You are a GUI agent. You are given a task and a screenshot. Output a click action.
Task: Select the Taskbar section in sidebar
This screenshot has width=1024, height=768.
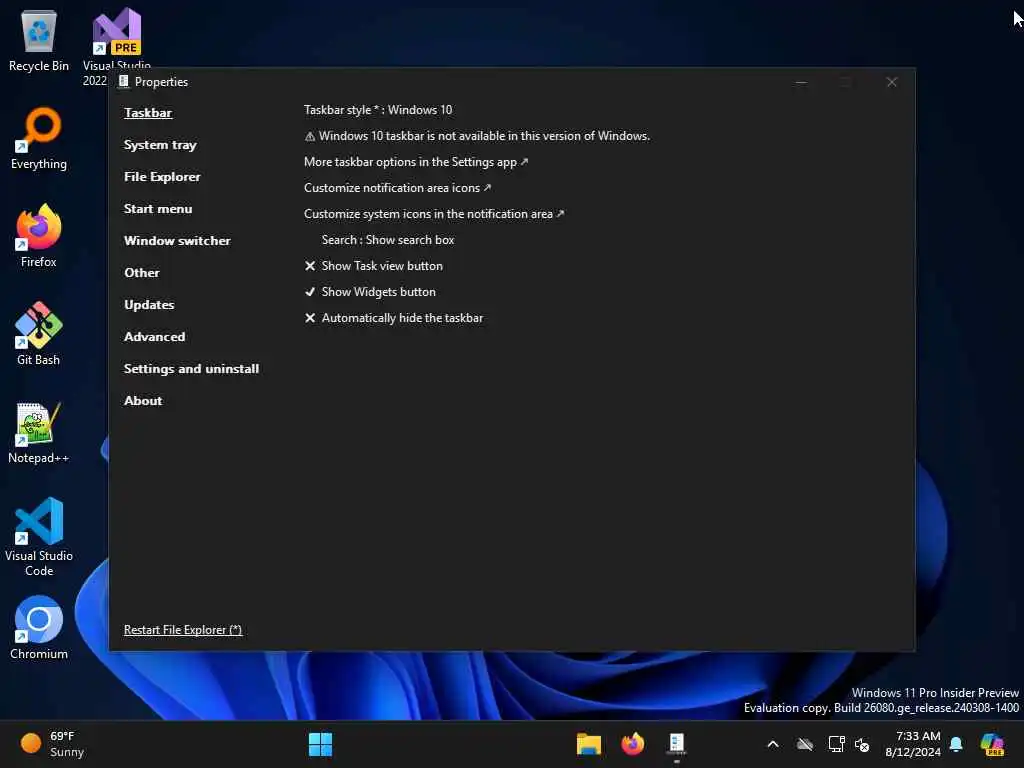tap(148, 113)
